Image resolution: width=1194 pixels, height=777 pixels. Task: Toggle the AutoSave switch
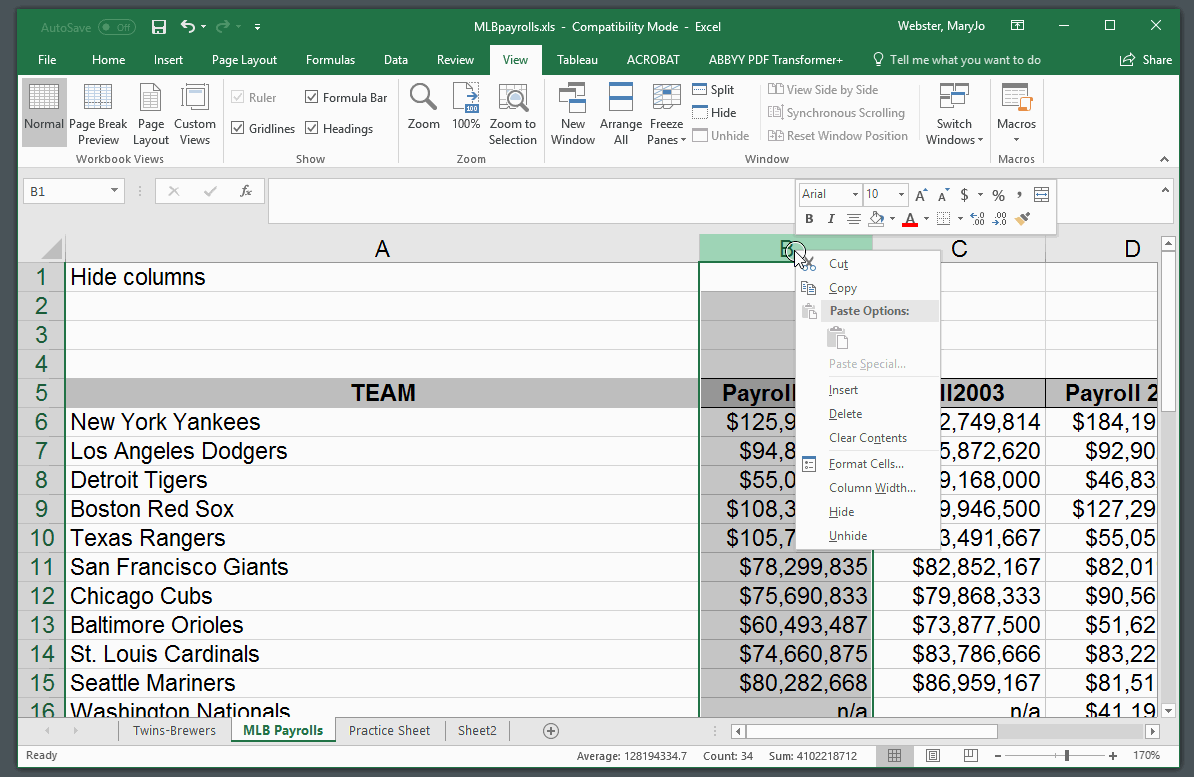click(117, 27)
